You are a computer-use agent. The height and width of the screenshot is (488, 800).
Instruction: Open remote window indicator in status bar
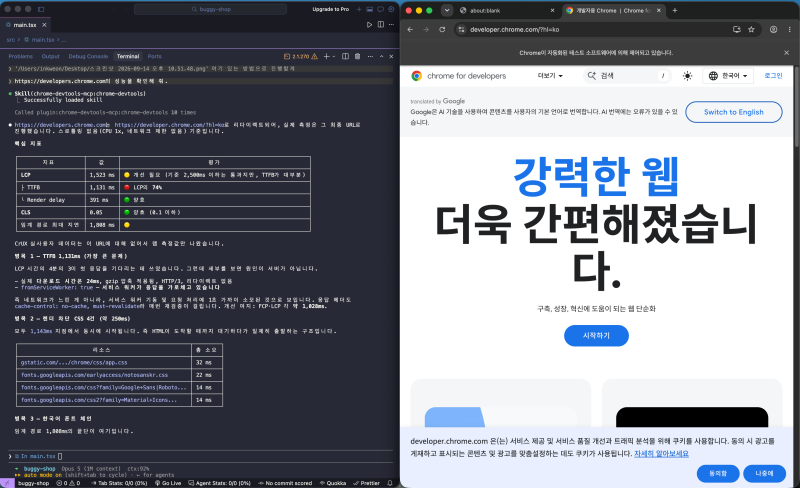tap(7, 483)
